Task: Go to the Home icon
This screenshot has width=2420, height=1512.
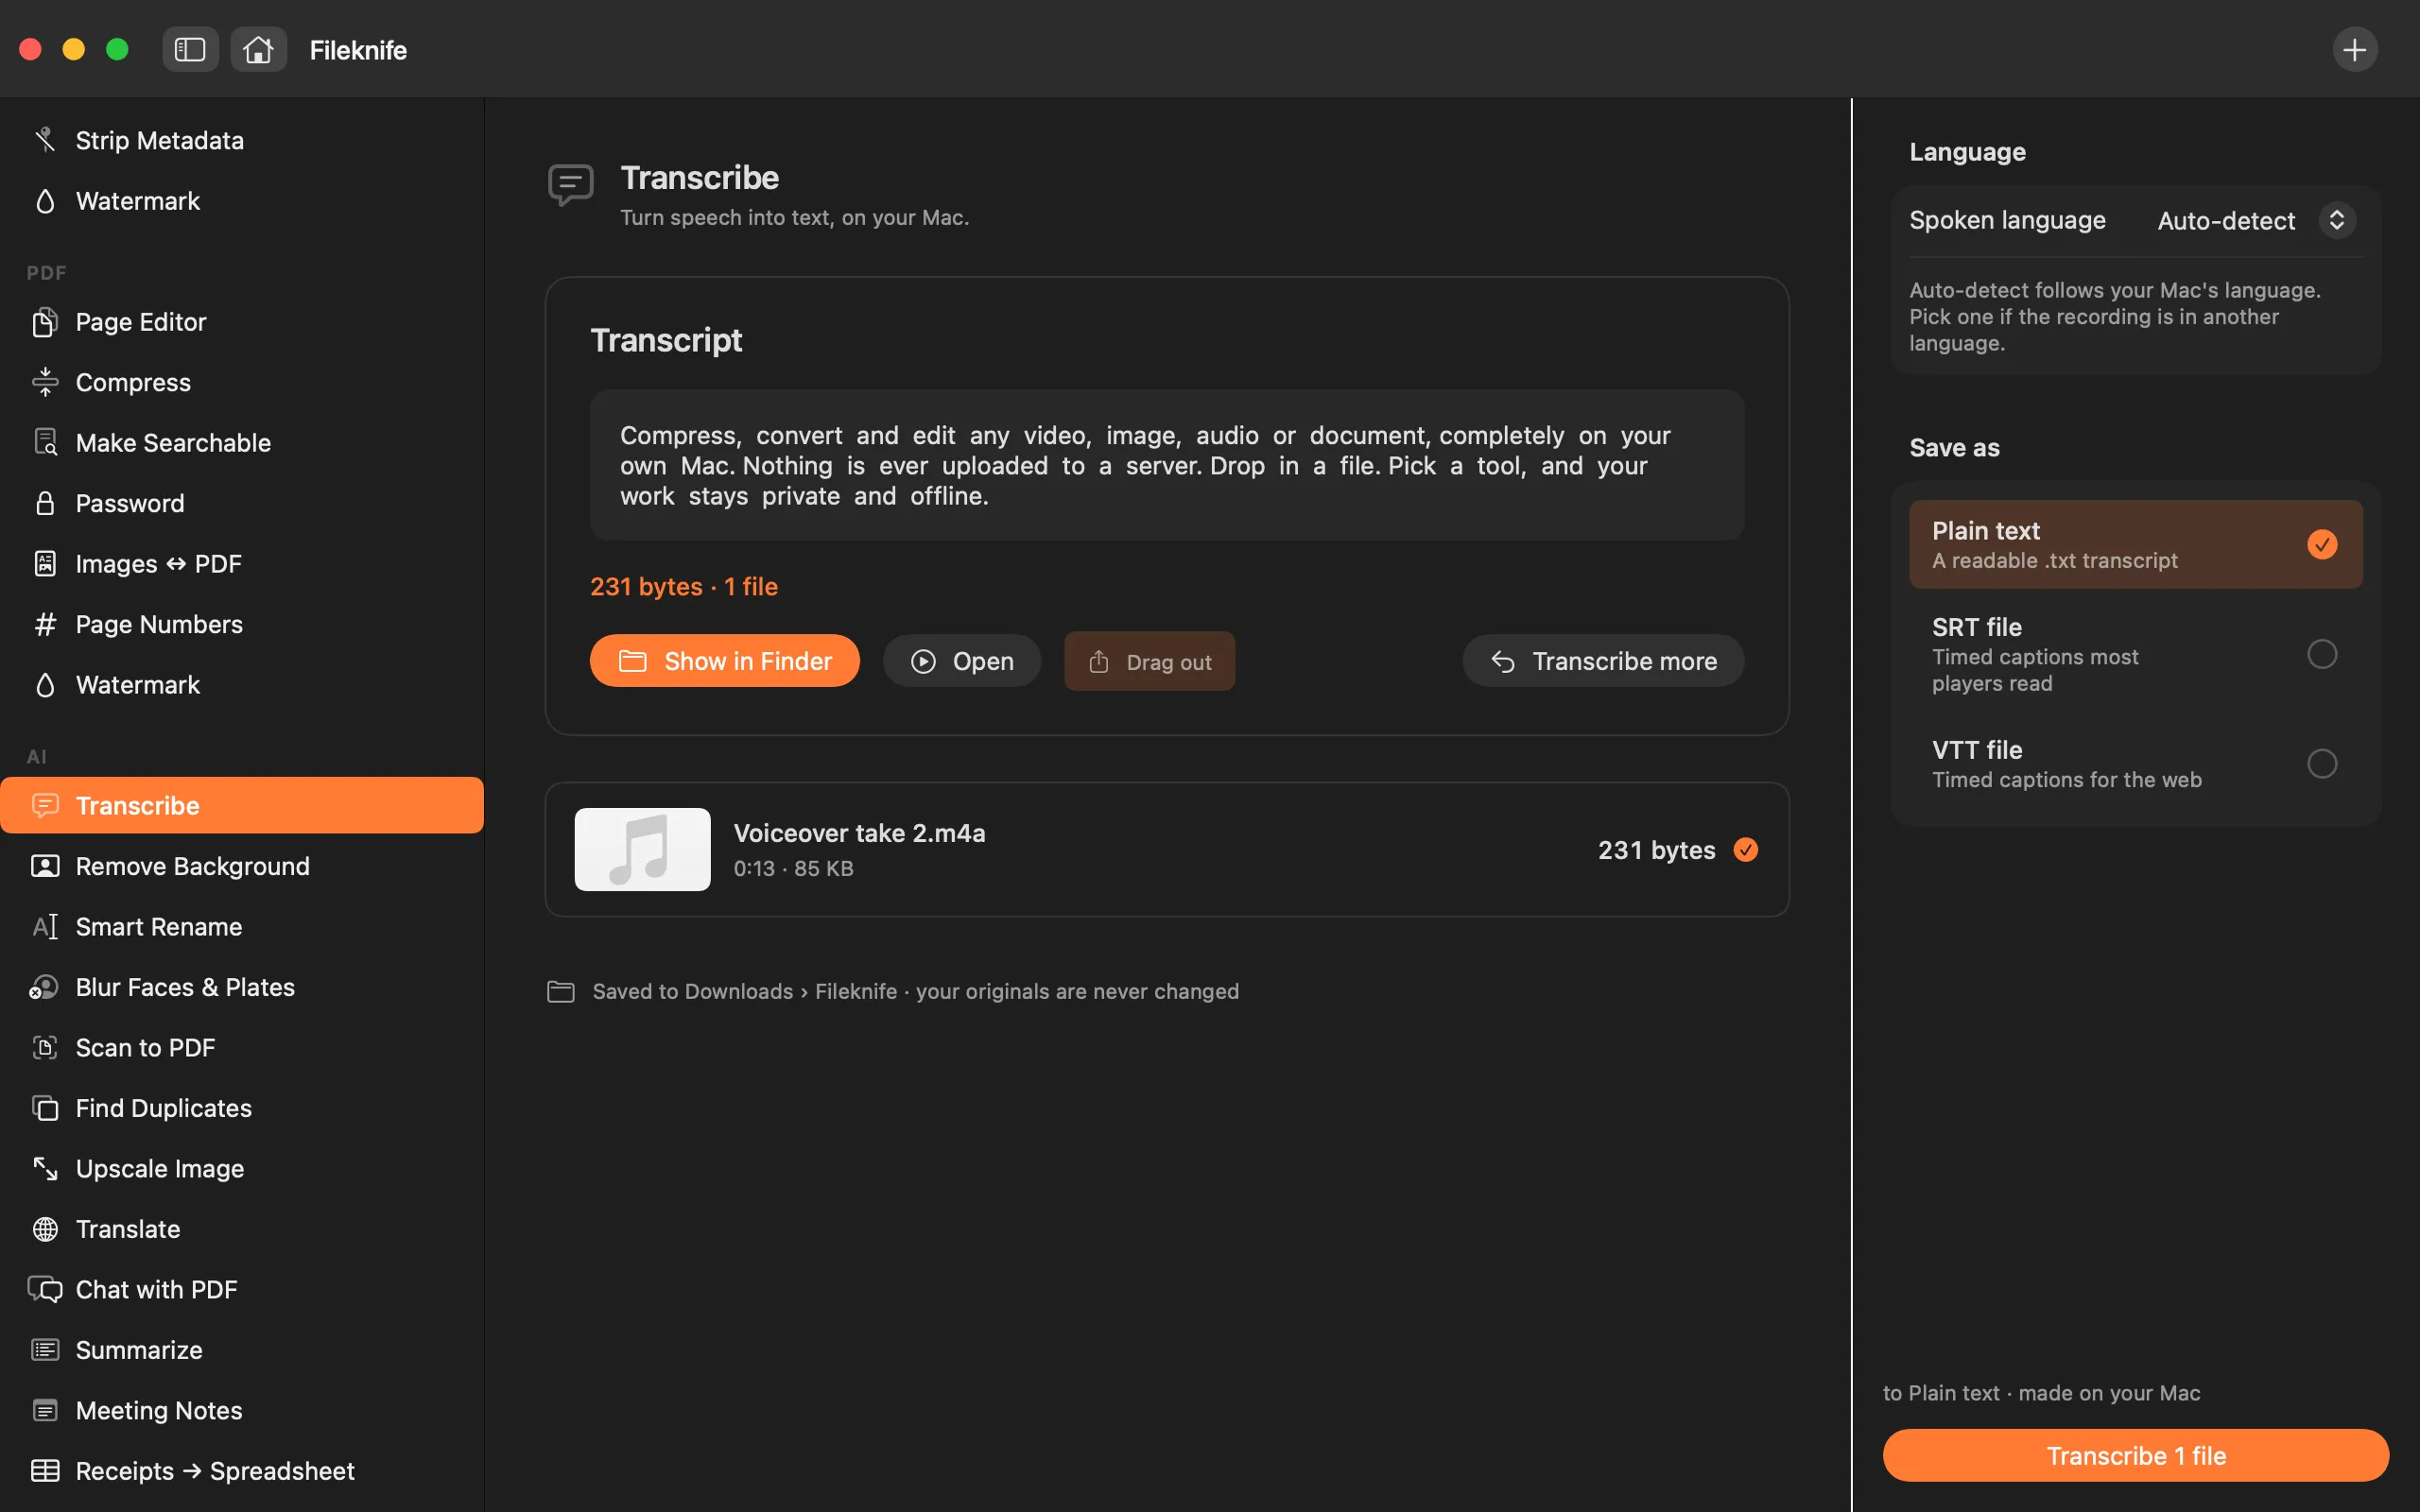Action: 258,49
